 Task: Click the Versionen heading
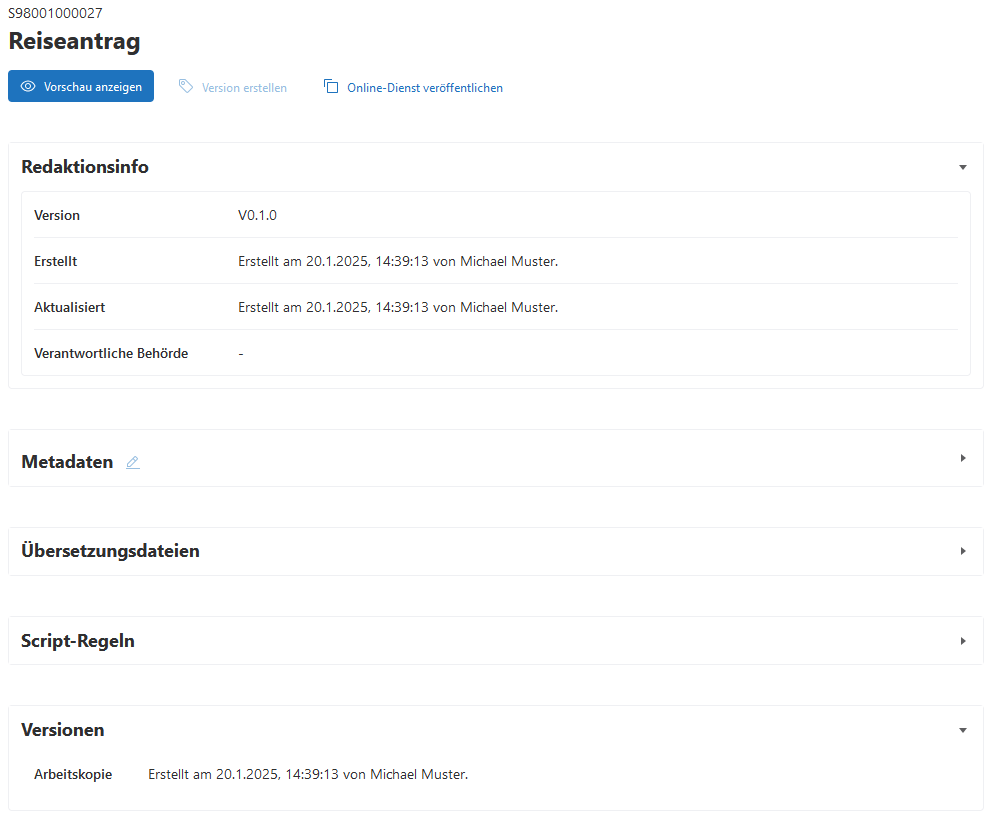63,730
